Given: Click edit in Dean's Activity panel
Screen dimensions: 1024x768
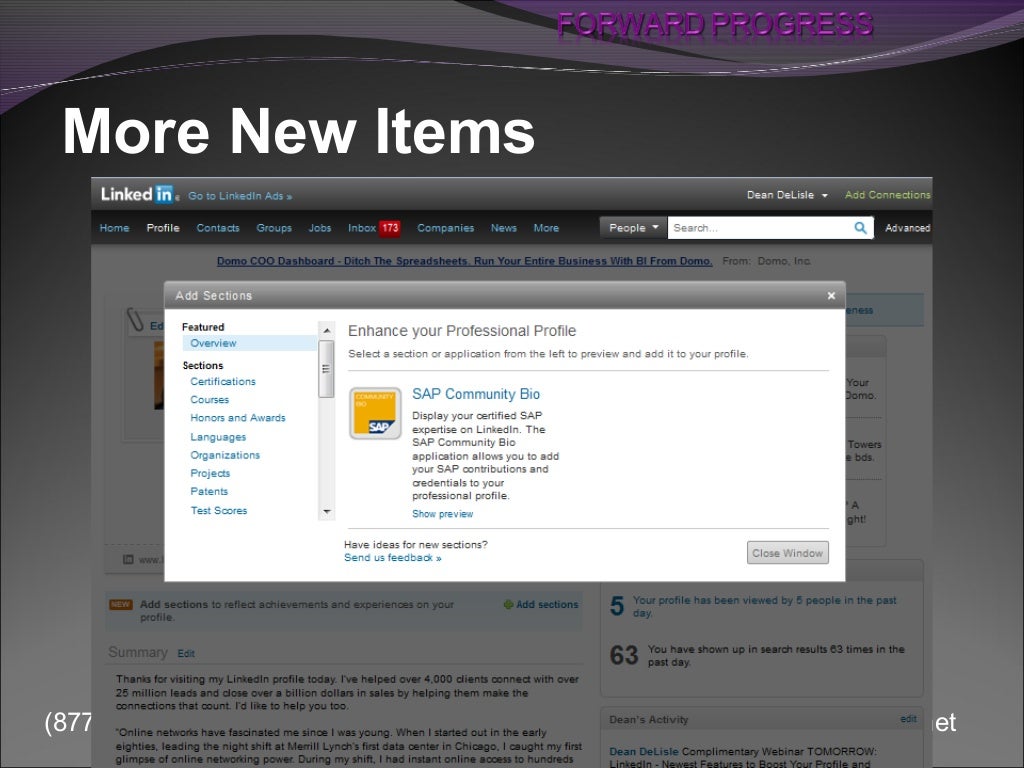Looking at the screenshot, I should point(908,719).
